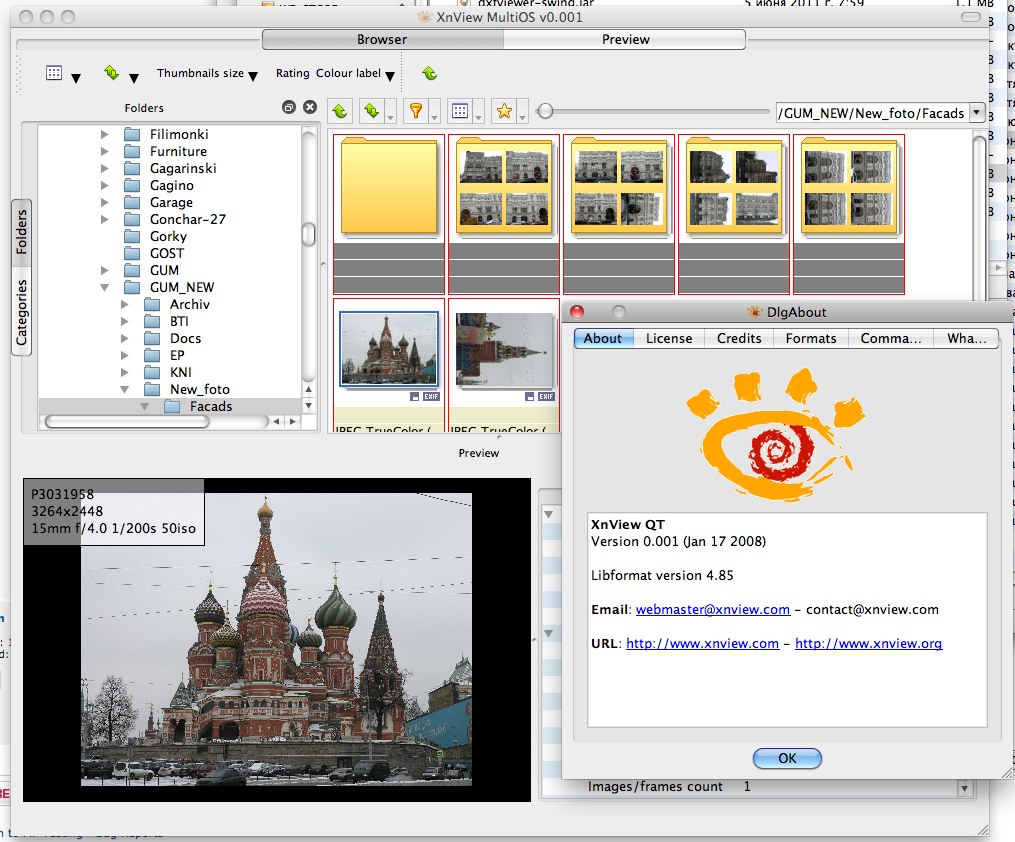Click the folder tree scroll down arrow
This screenshot has height=842, width=1015.
pyautogui.click(x=309, y=405)
